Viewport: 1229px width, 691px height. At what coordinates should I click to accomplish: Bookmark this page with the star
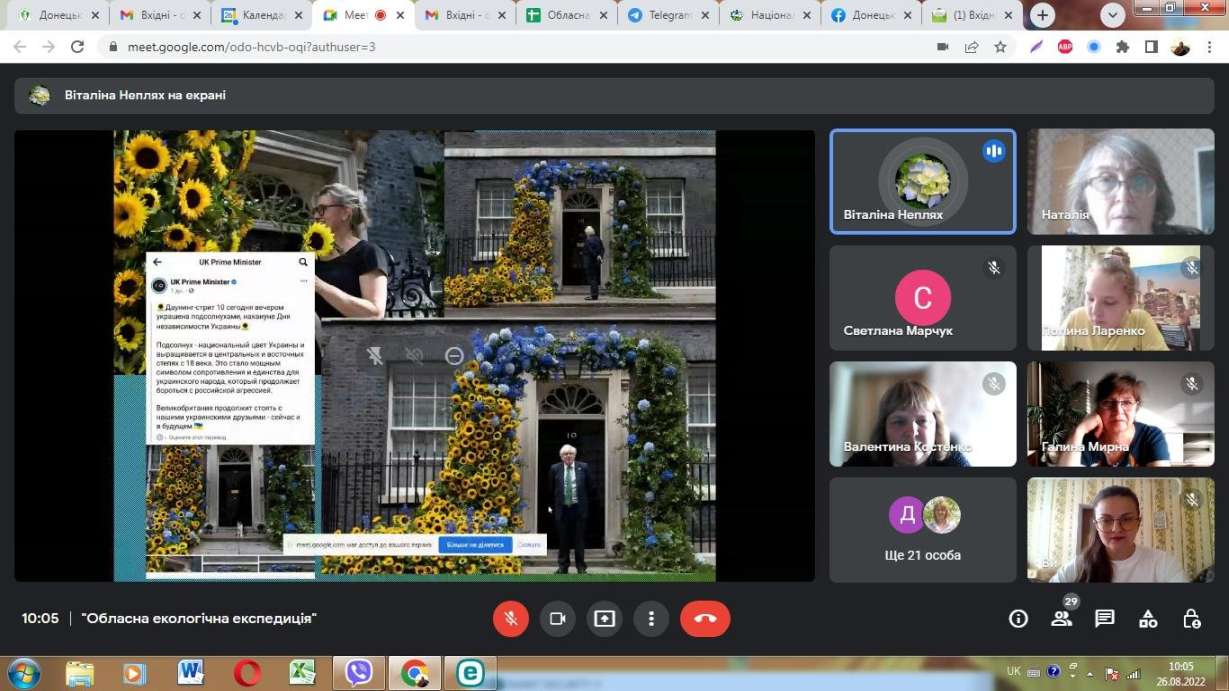point(1000,47)
